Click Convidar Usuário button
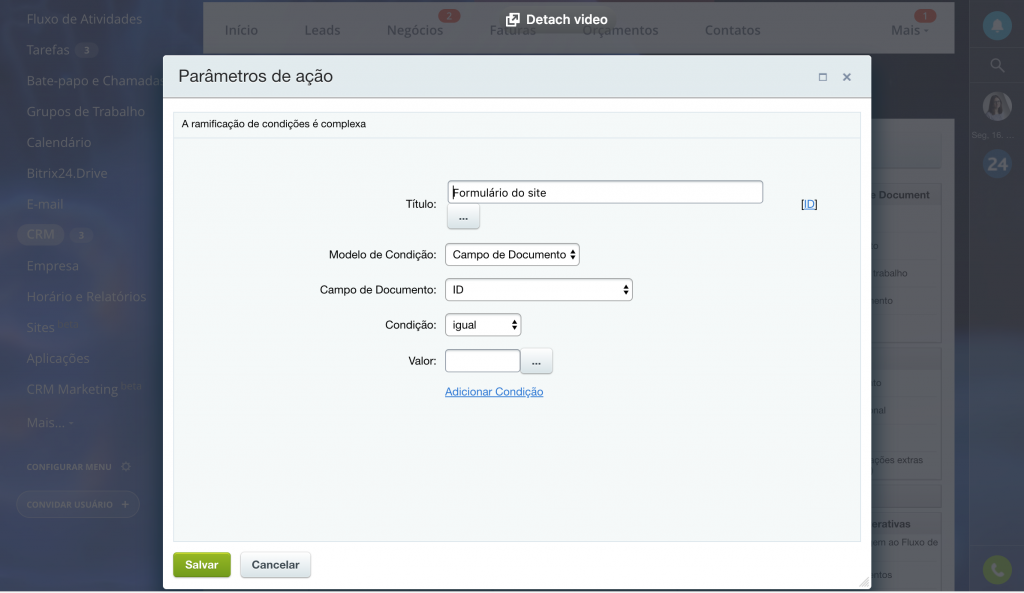1024x593 pixels. [78, 505]
